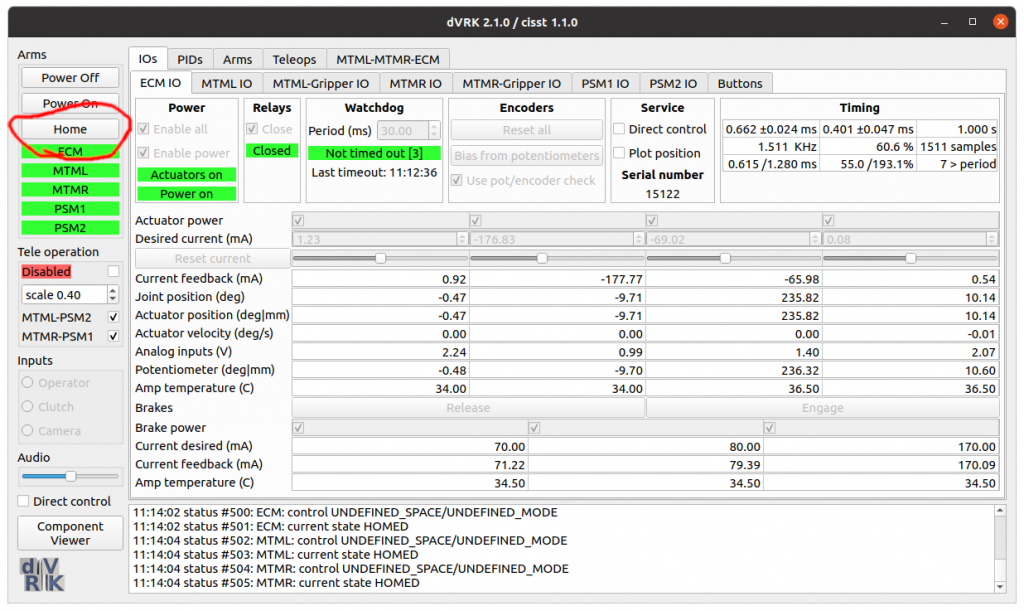Screen dimensions: 1024x611
Task: Open the Component Viewer
Action: click(70, 533)
